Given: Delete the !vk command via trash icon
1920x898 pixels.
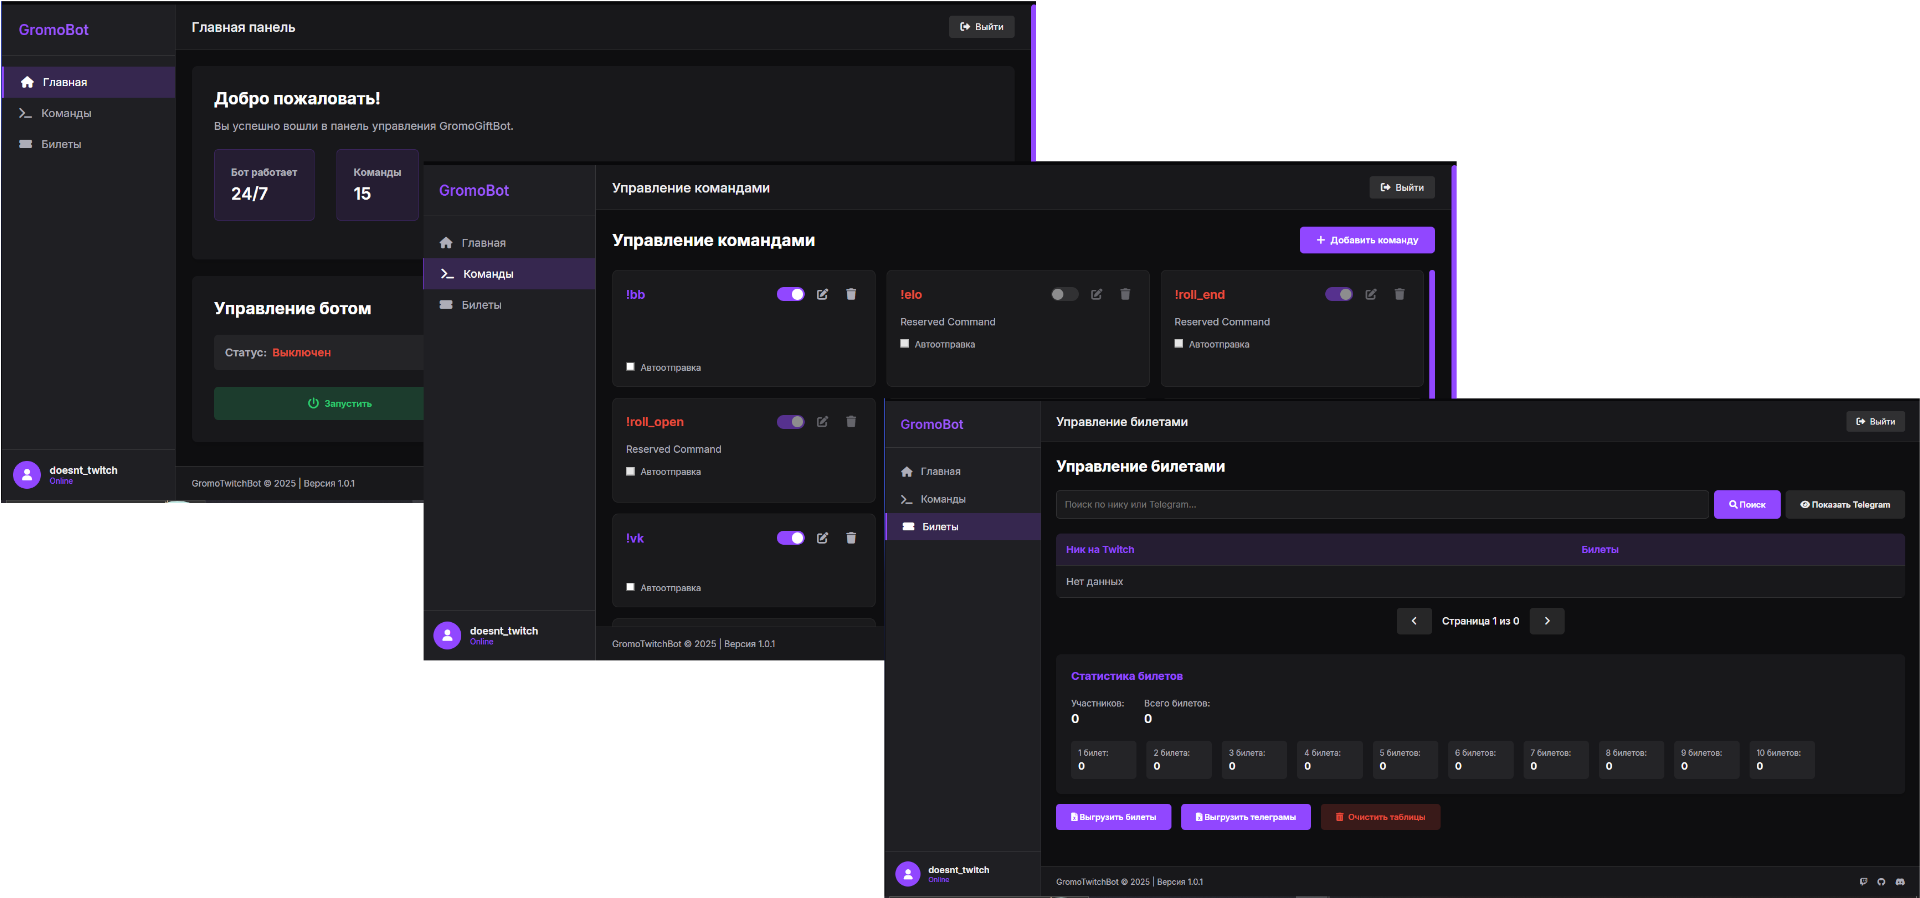Looking at the screenshot, I should pyautogui.click(x=851, y=538).
